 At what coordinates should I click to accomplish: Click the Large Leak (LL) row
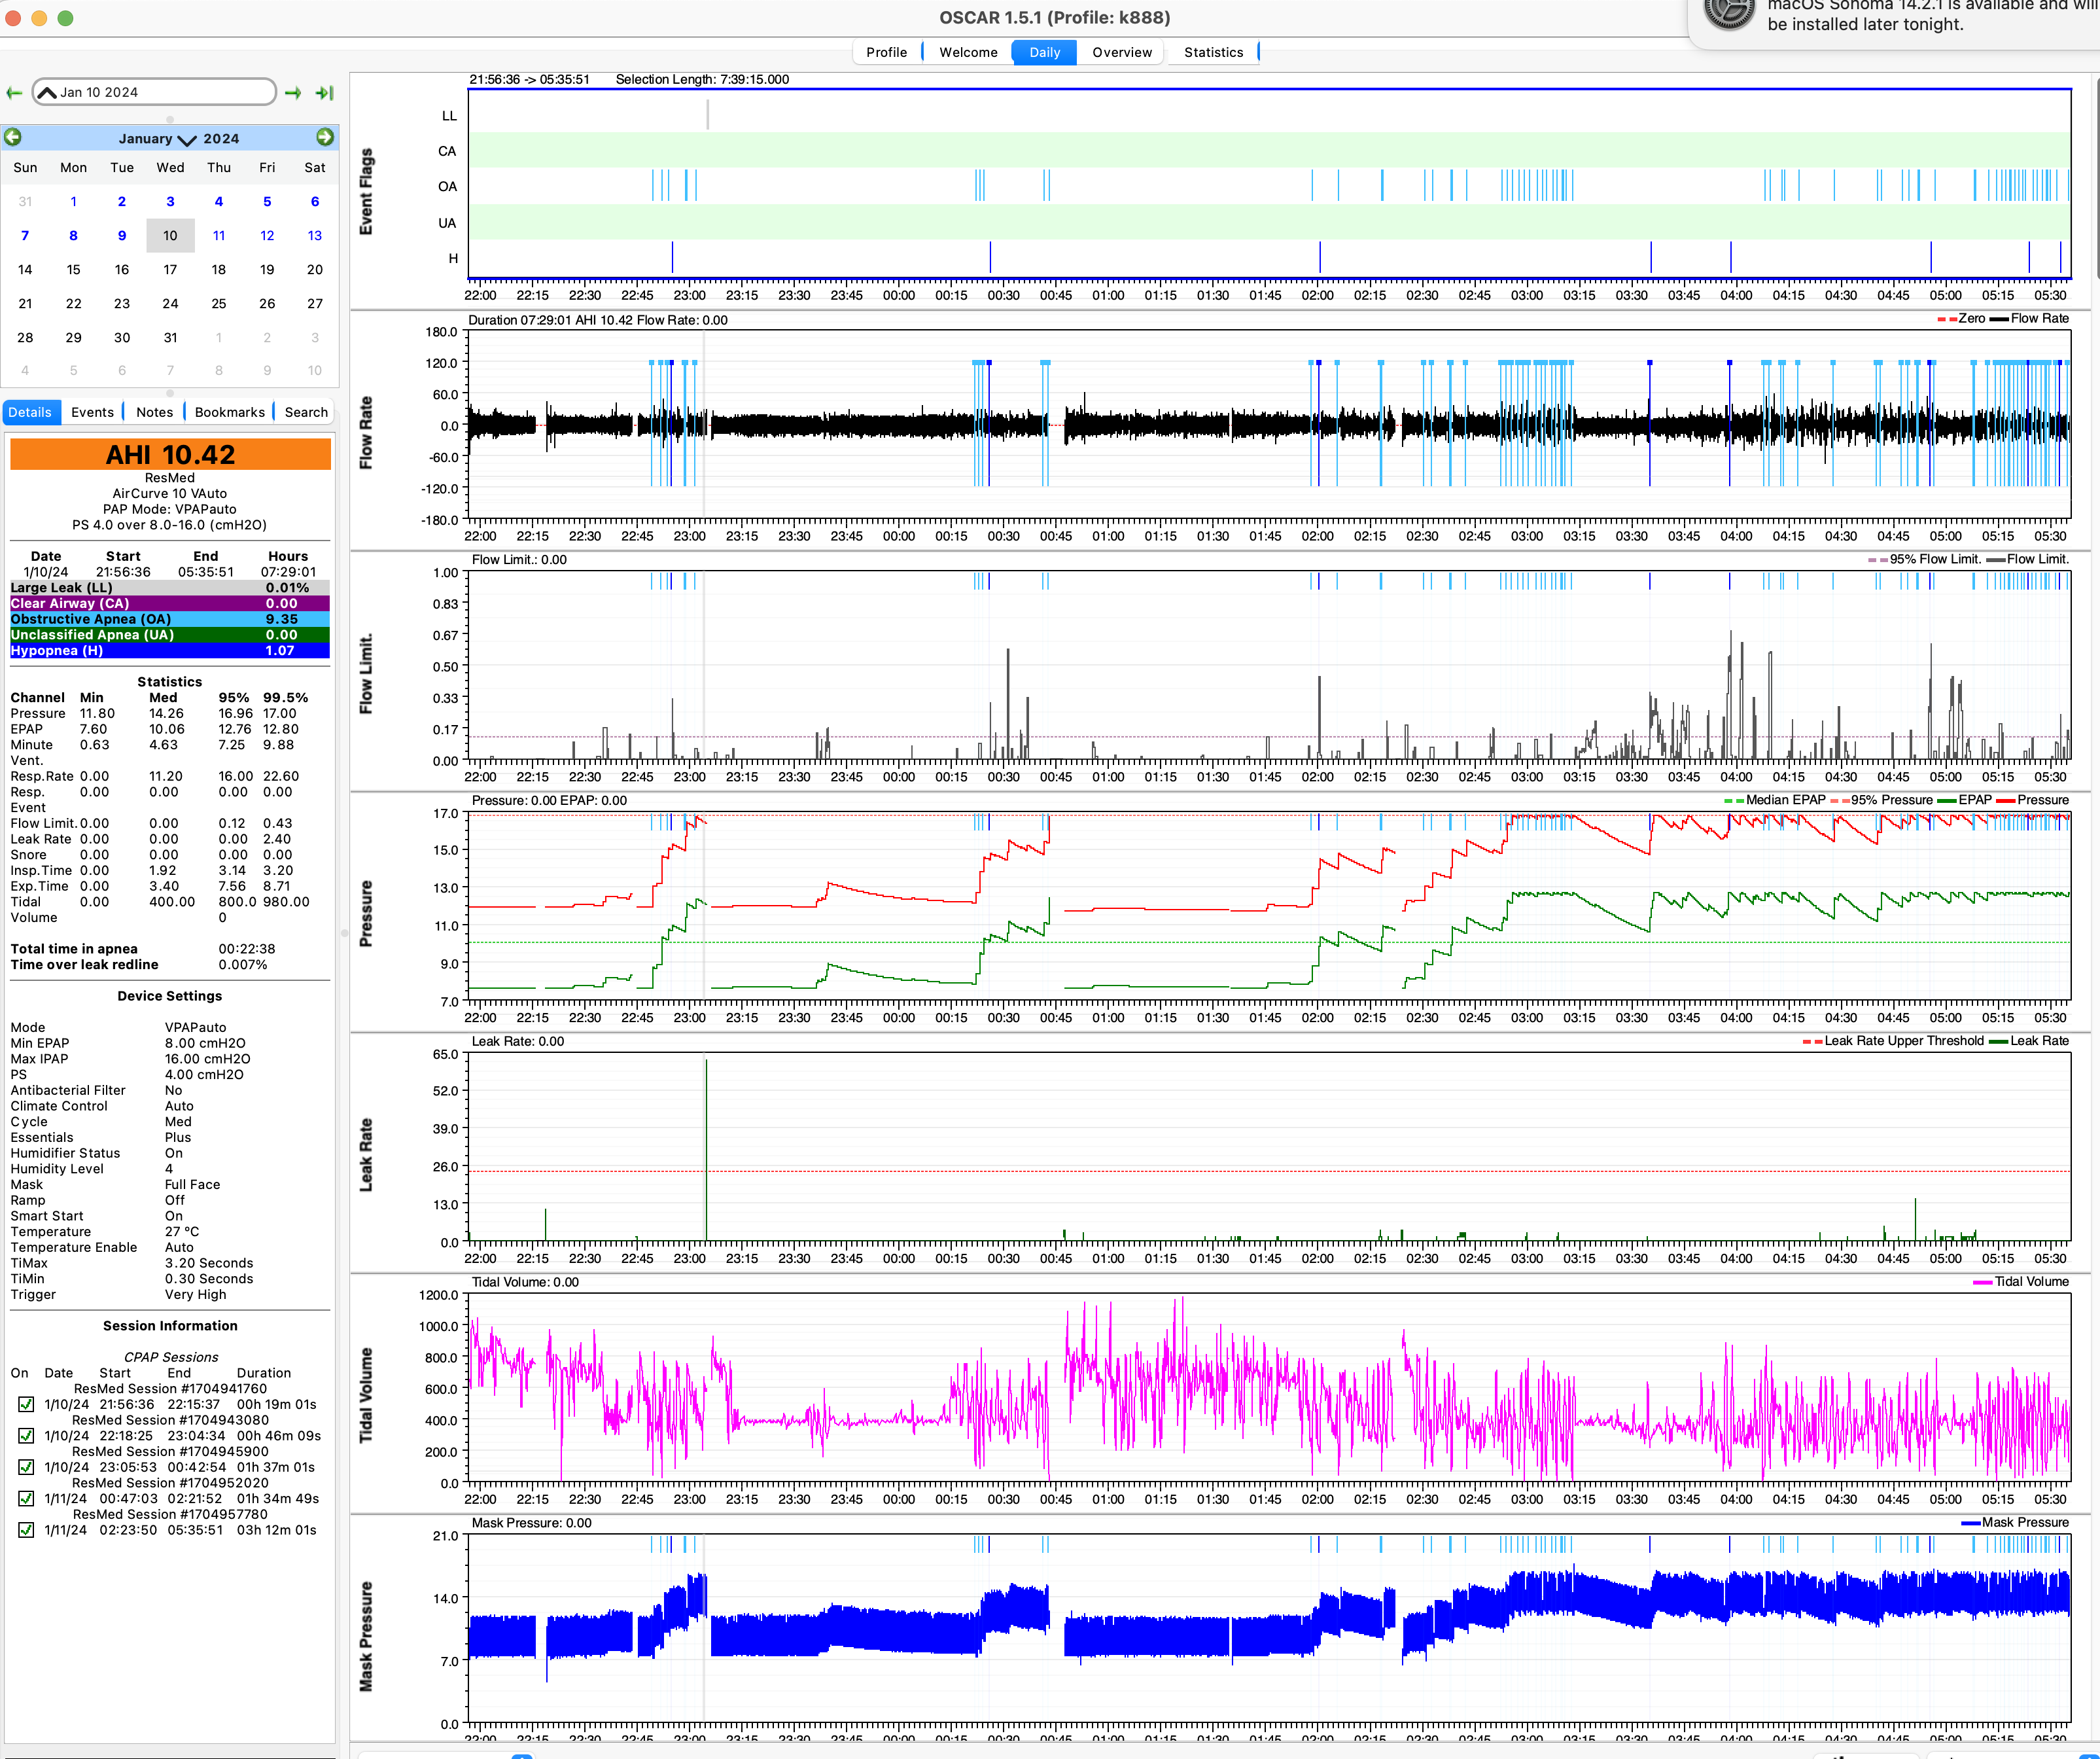click(170, 588)
